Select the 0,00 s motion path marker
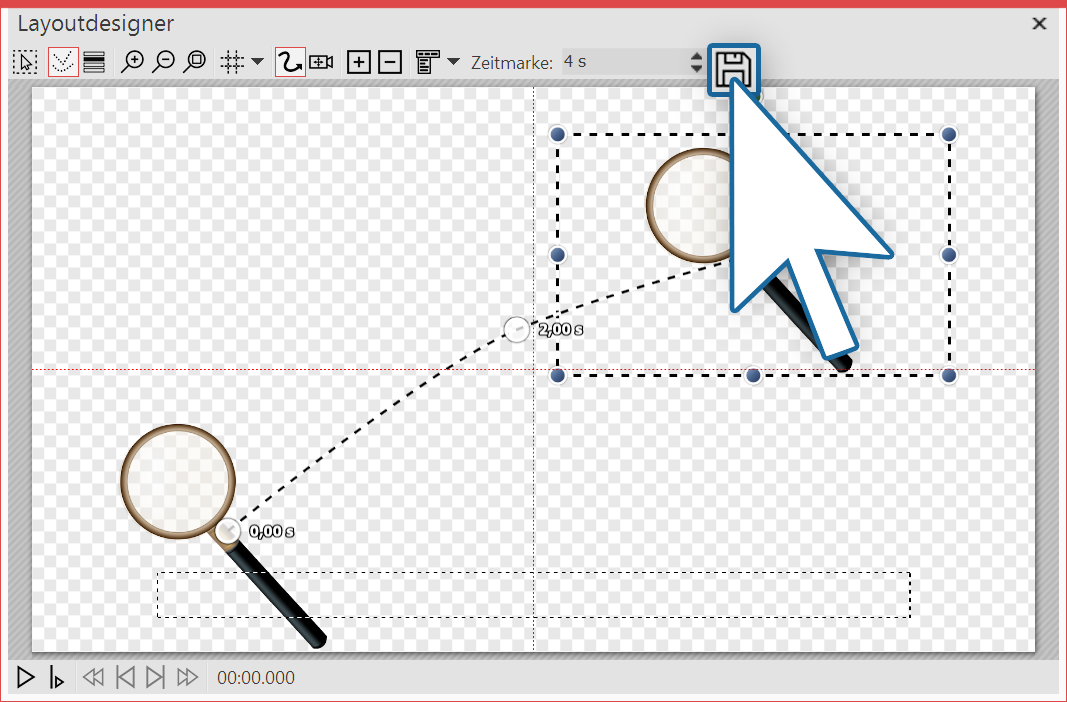The width and height of the screenshot is (1067, 702). coord(228,531)
